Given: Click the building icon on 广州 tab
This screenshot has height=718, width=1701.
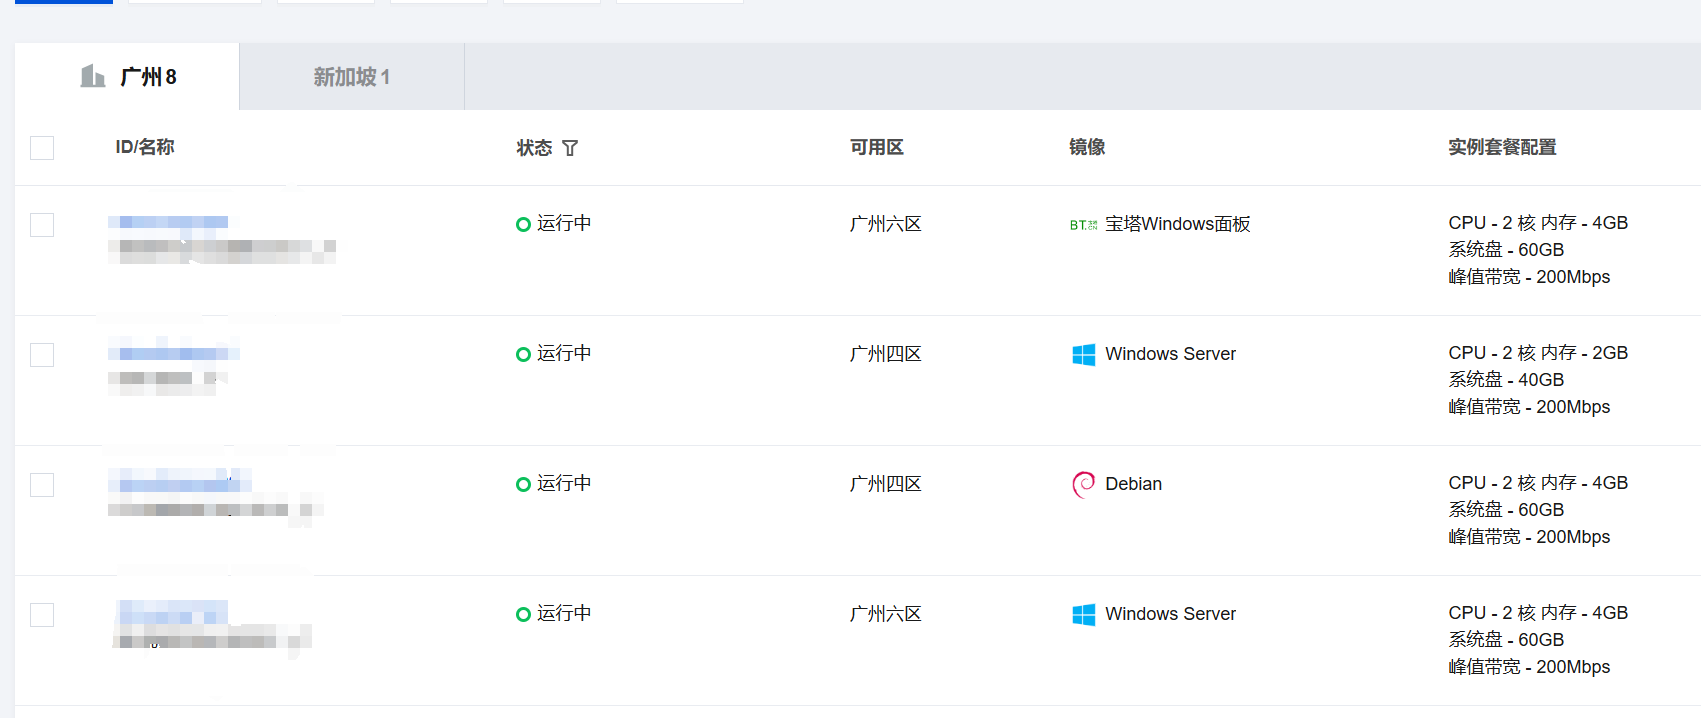Looking at the screenshot, I should [x=93, y=76].
